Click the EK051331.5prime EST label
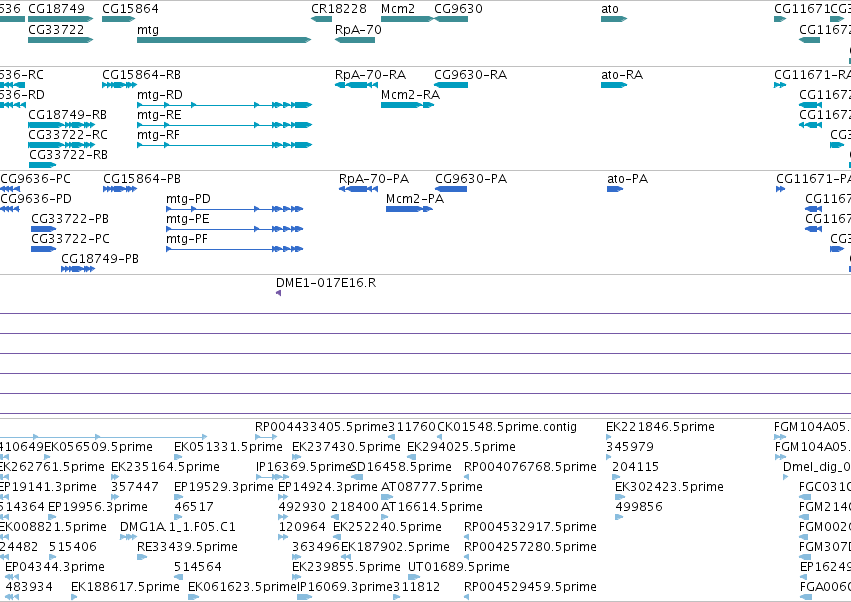851x602 pixels. [x=228, y=447]
